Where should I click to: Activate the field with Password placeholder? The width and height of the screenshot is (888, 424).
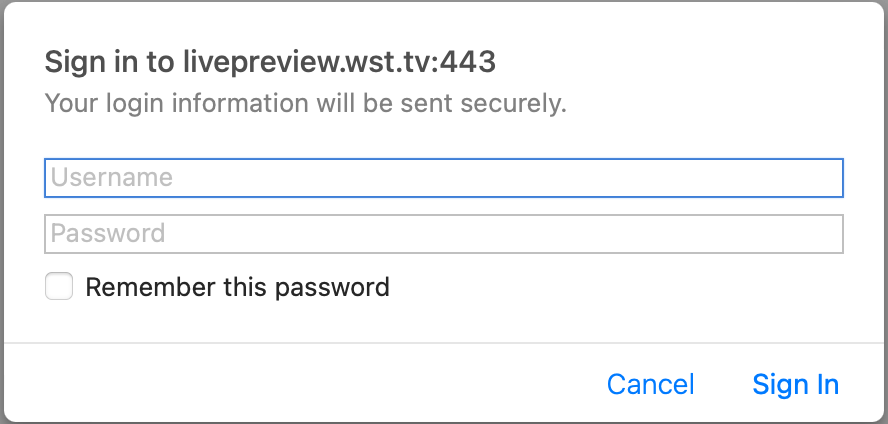click(x=444, y=234)
